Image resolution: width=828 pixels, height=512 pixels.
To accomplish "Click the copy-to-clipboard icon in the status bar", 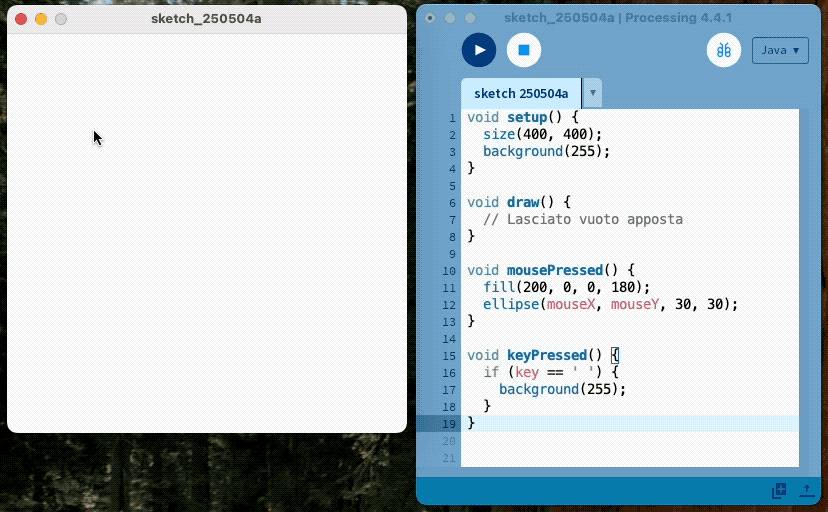I will pyautogui.click(x=779, y=491).
